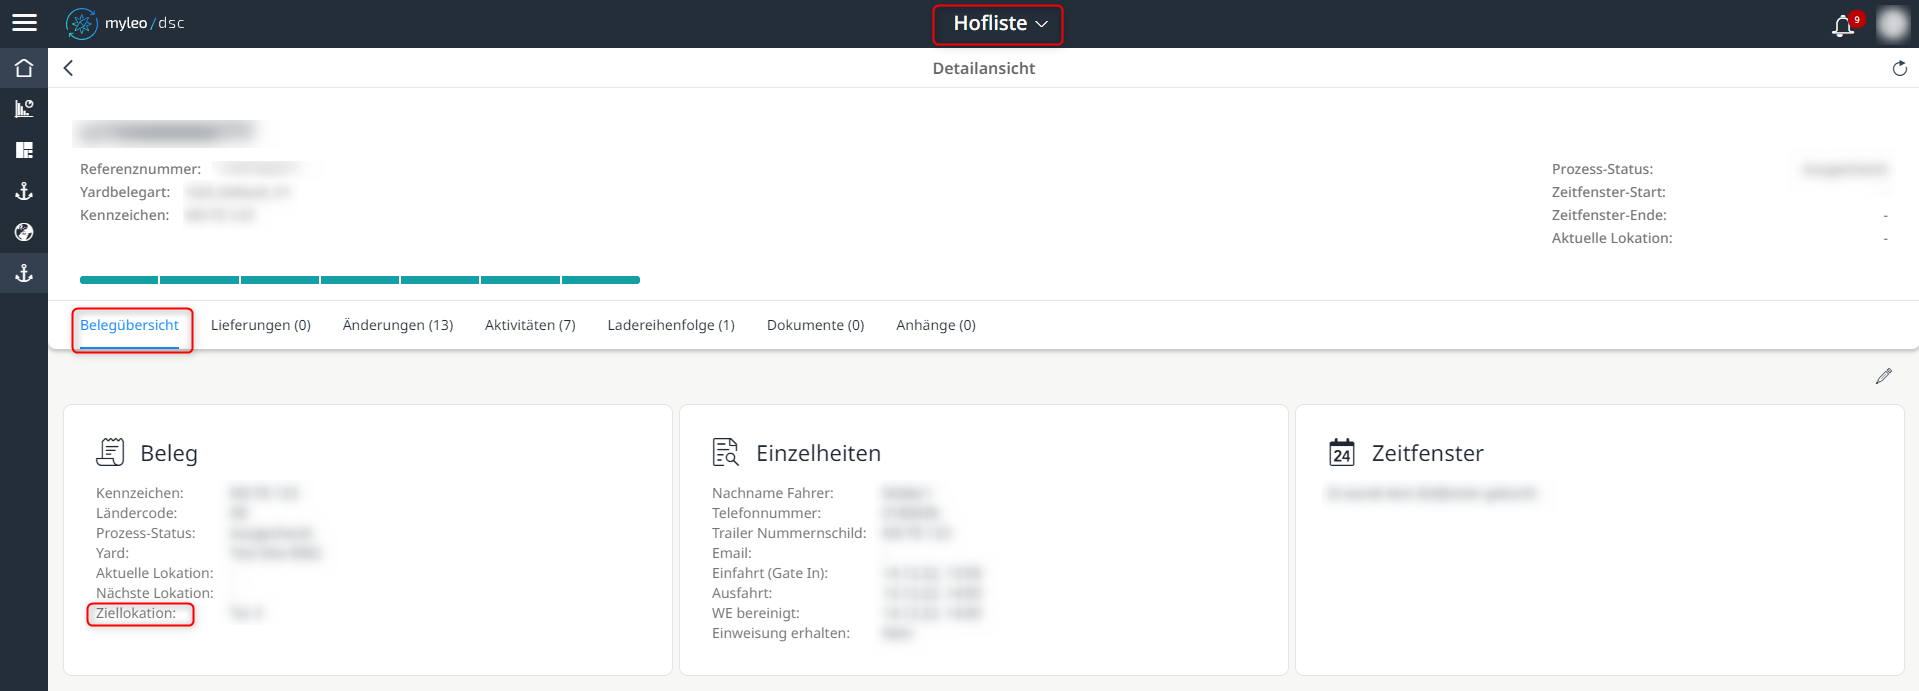
Task: Open the Ladereihenfolge (1) tab
Action: coord(671,325)
